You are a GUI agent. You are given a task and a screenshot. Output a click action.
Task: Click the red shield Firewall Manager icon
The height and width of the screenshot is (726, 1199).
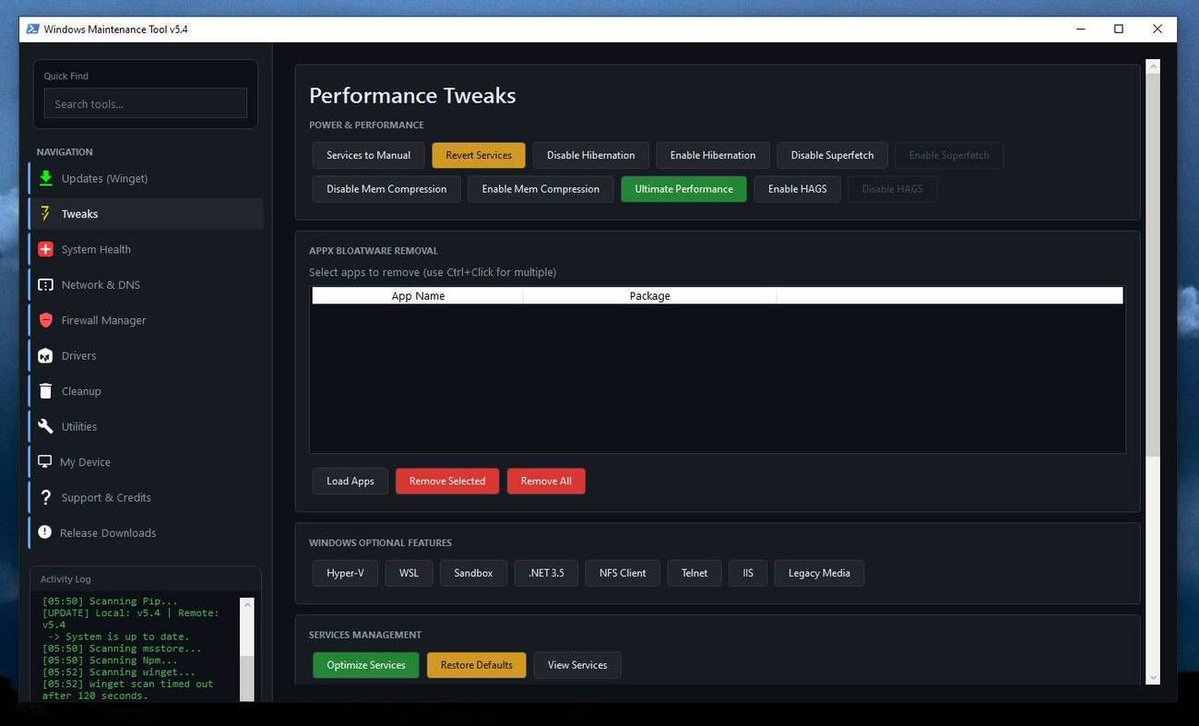46,320
